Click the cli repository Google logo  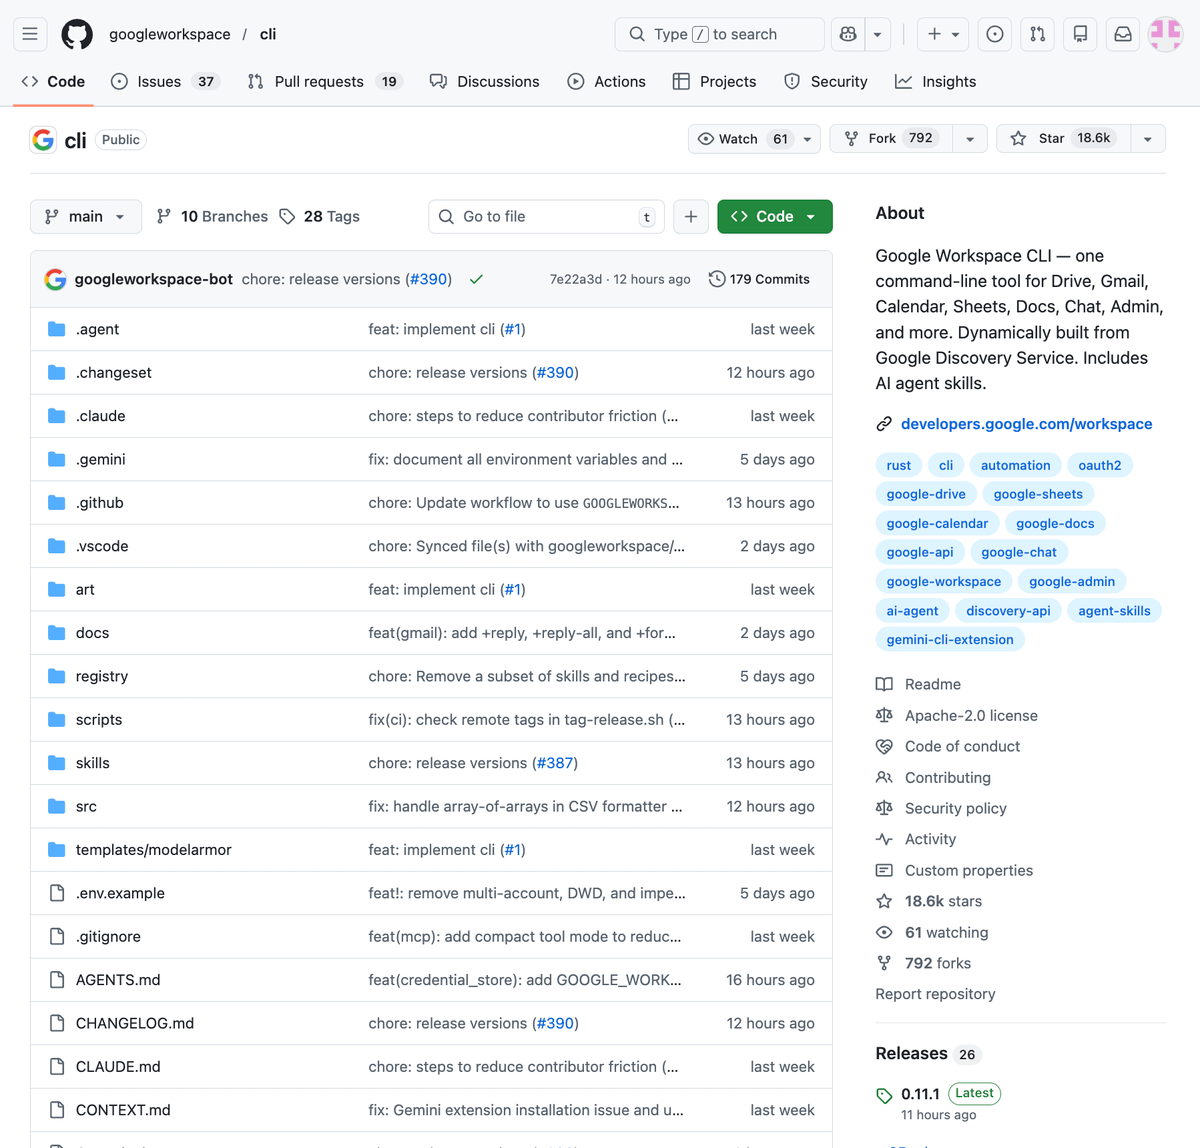coord(43,140)
